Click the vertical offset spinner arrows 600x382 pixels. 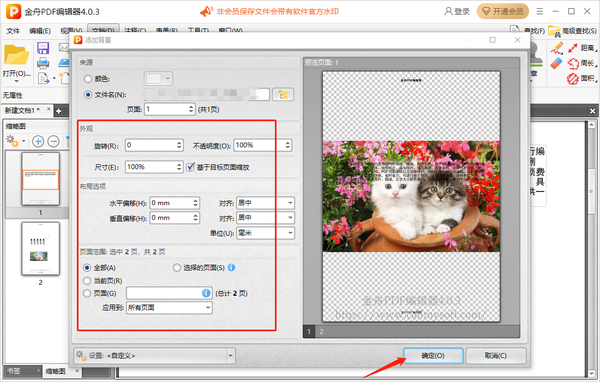coord(196,217)
